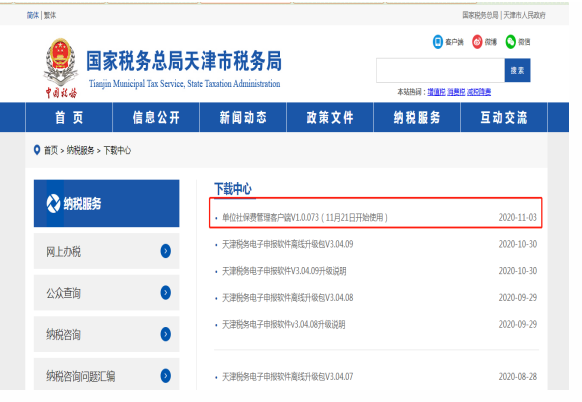This screenshot has height=402, width=582.
Task: Expand the 公众查询 arrow
Action: (x=166, y=292)
